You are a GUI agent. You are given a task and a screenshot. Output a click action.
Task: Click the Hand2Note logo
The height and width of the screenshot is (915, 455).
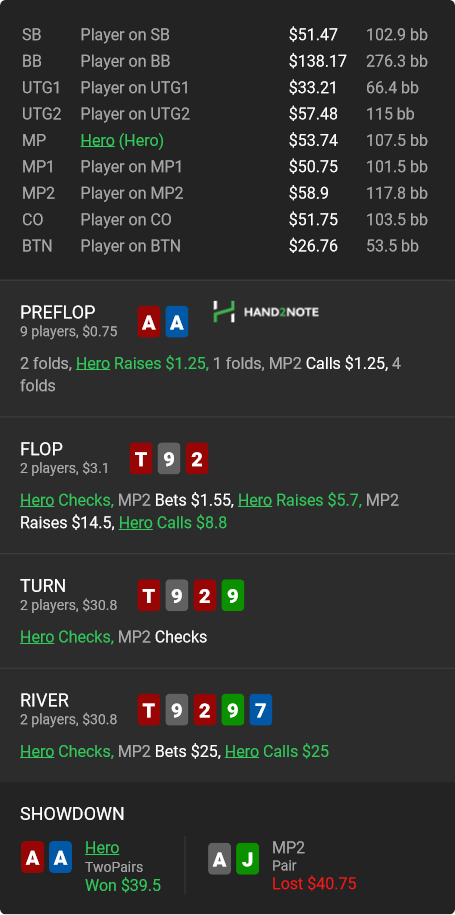(x=265, y=312)
